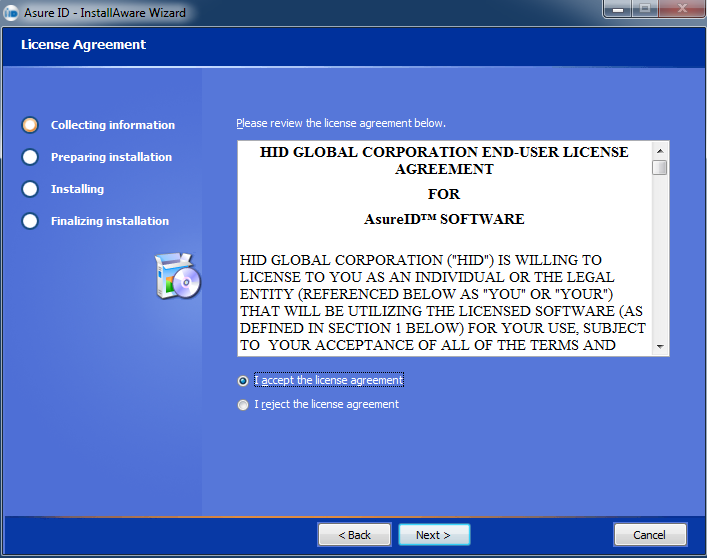Cancel the installation wizard
Viewport: 707px width, 558px height.
650,535
